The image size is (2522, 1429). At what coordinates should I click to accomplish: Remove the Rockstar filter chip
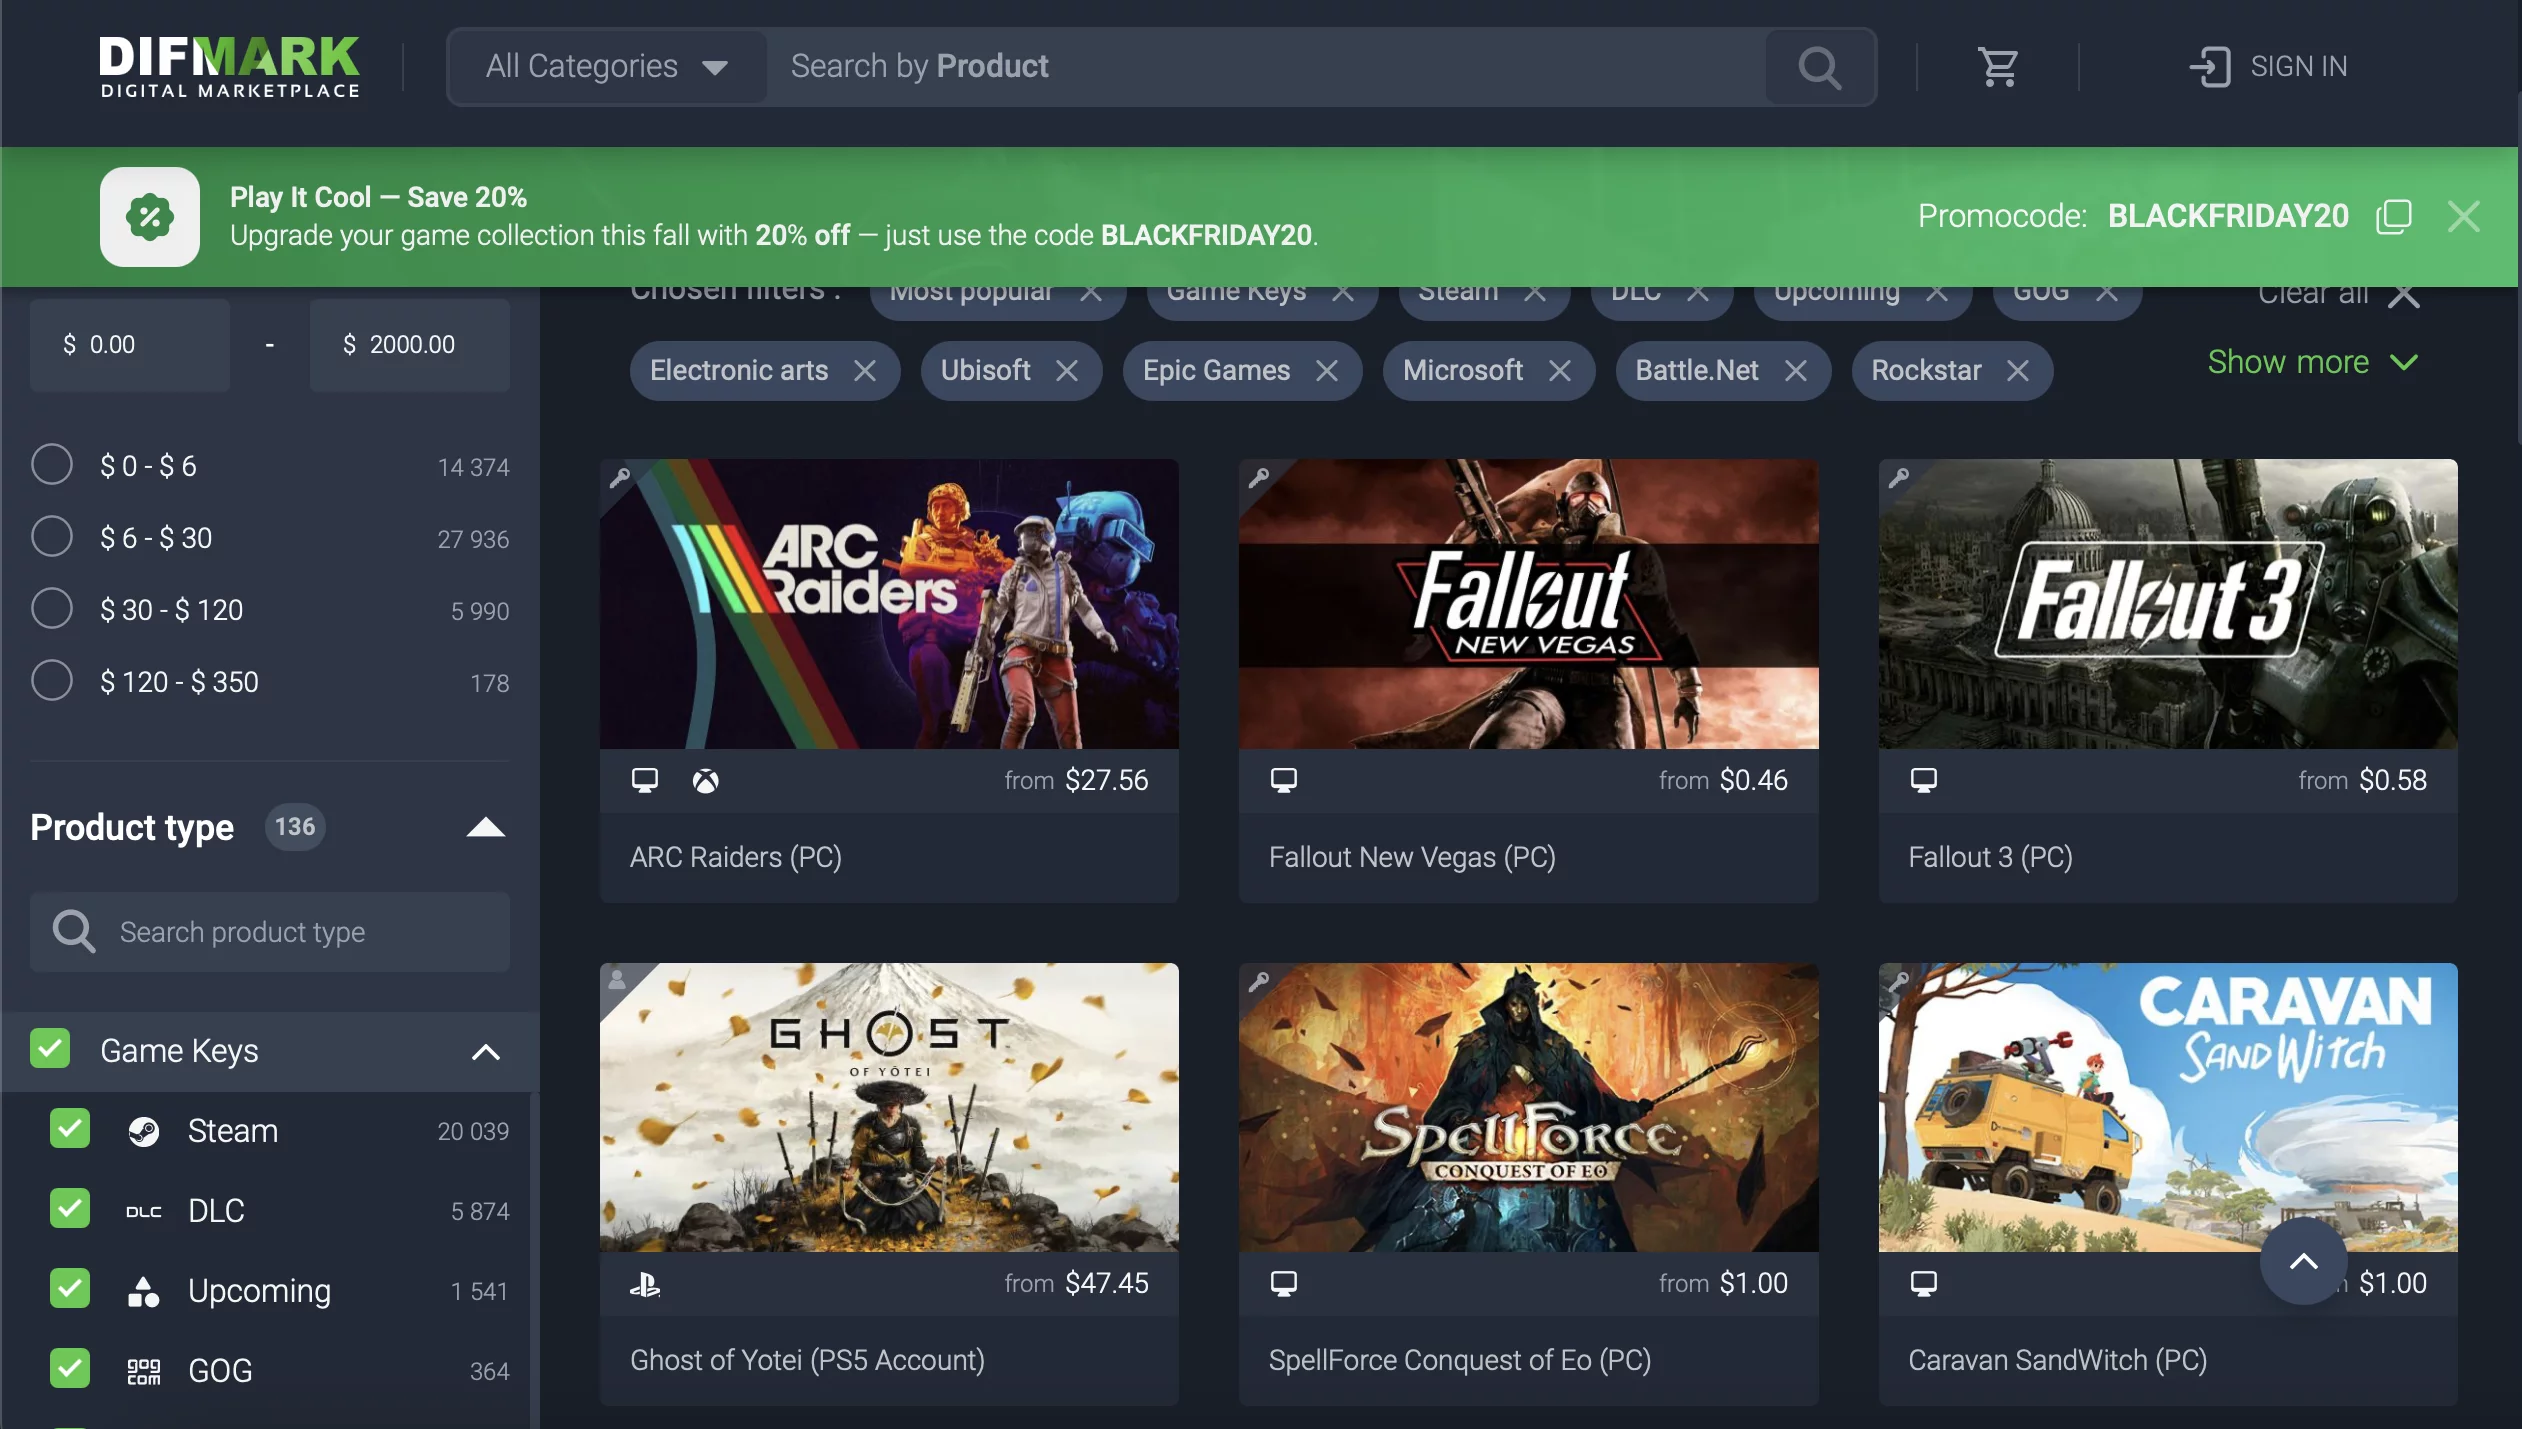coord(2018,371)
